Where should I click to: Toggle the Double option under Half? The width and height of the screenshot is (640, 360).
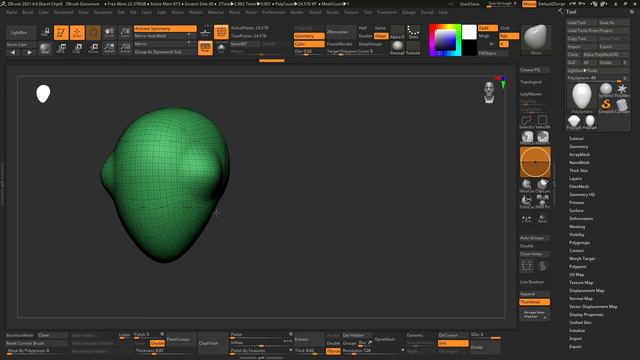pyautogui.click(x=365, y=36)
